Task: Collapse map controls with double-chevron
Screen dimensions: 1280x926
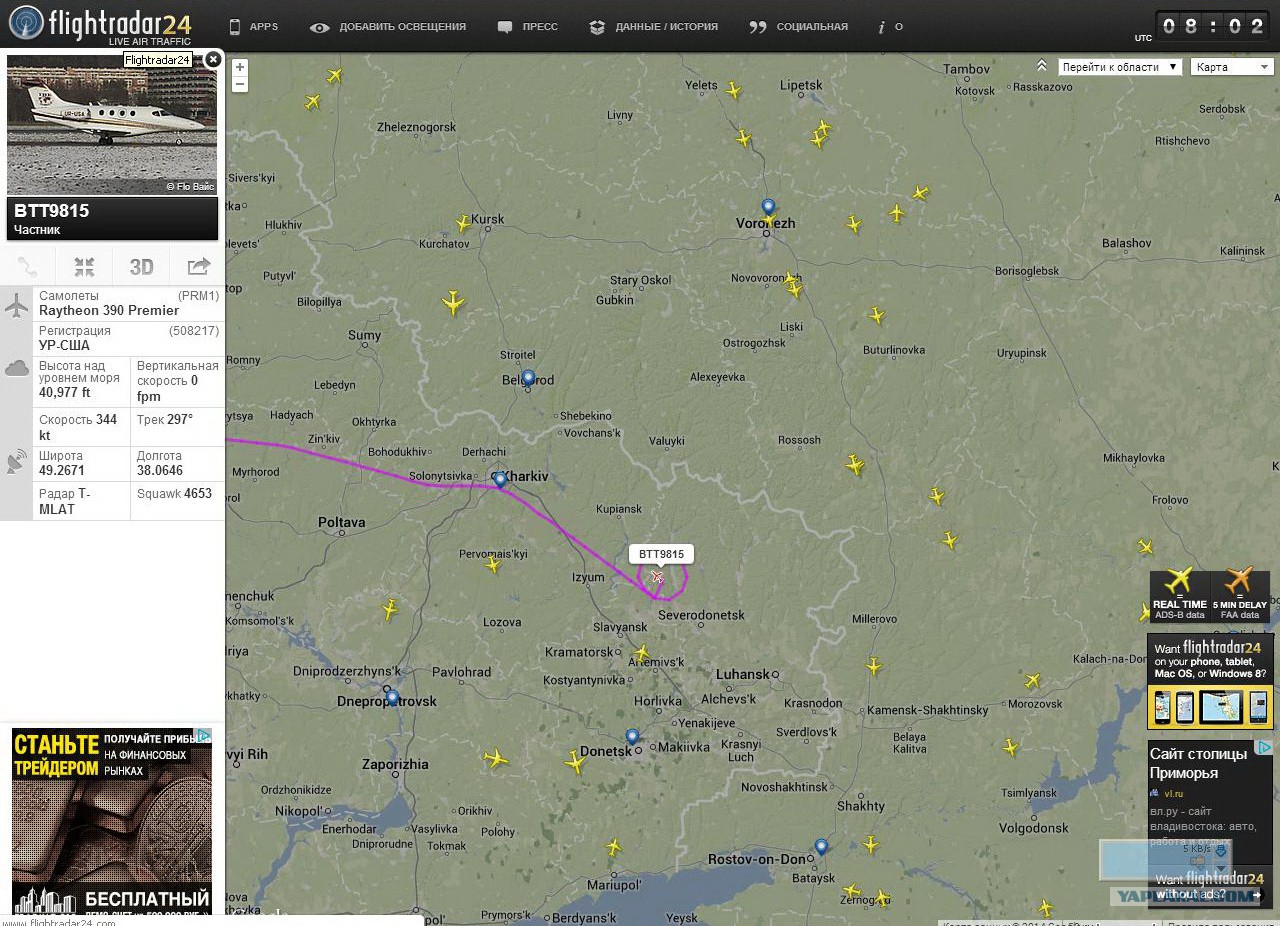Action: pyautogui.click(x=1042, y=66)
